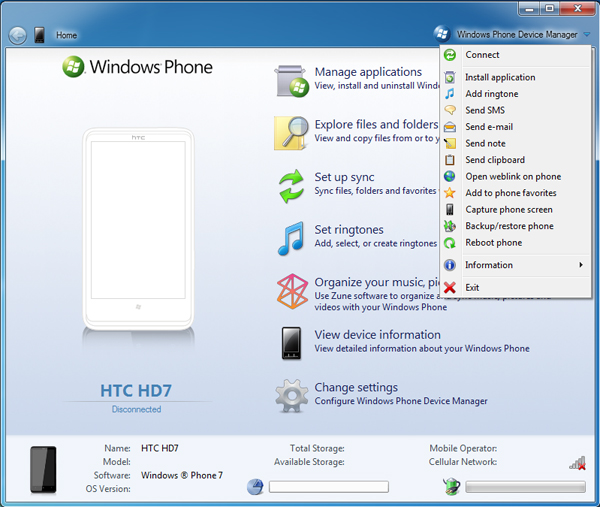Click the View device information phone icon
This screenshot has height=507, width=600.
(291, 343)
